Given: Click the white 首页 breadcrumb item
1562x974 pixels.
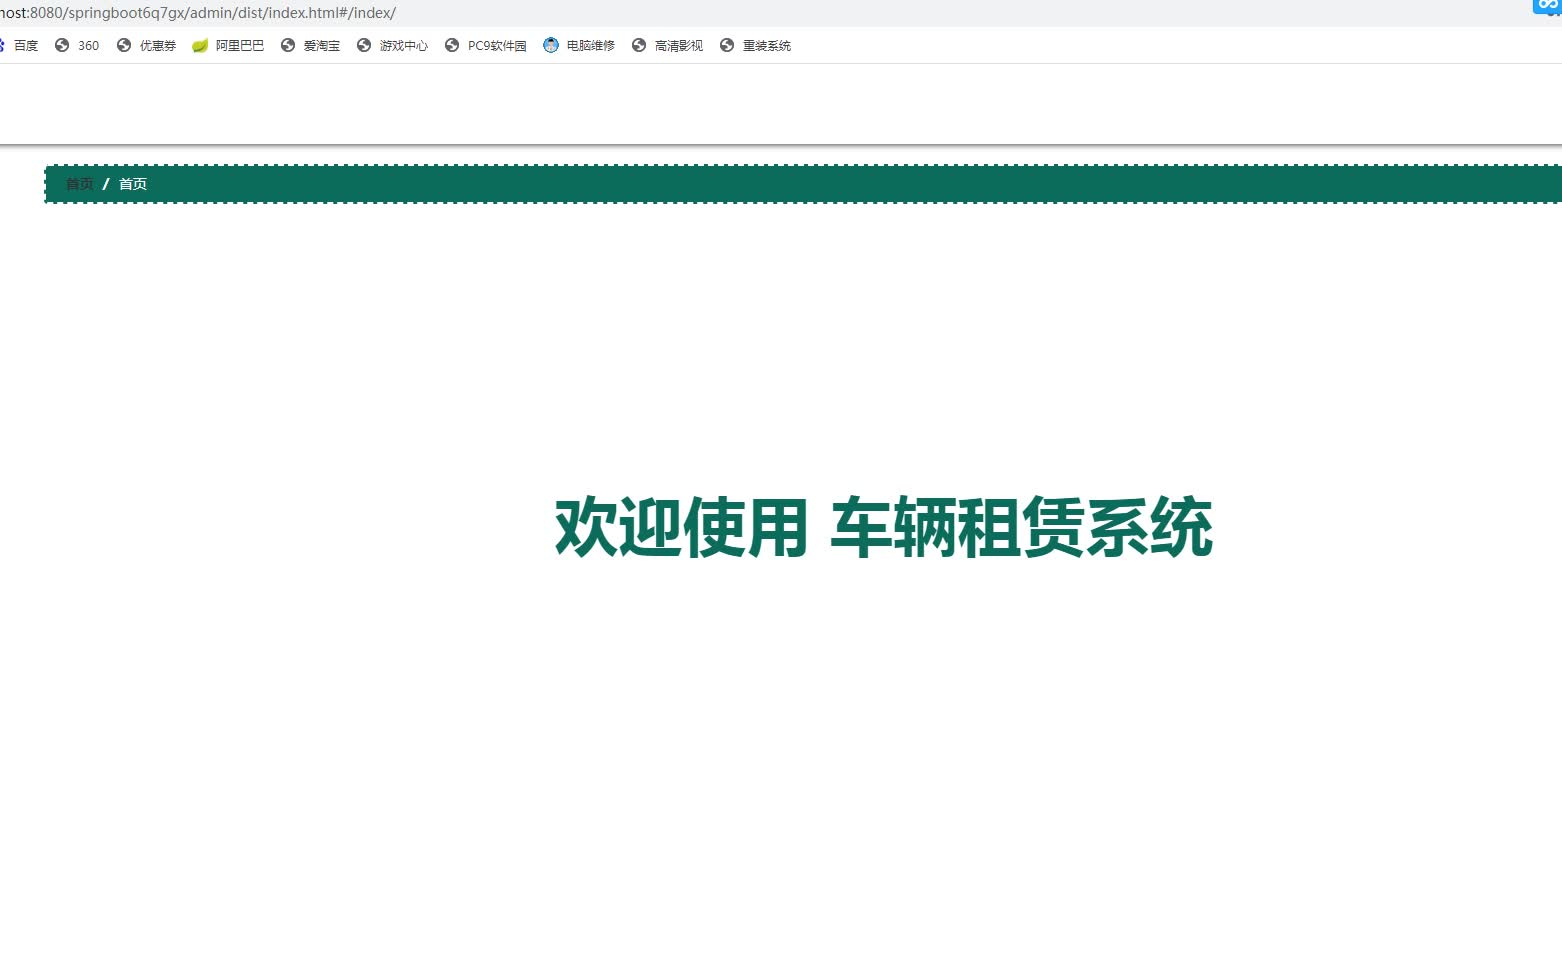Looking at the screenshot, I should click(x=133, y=184).
